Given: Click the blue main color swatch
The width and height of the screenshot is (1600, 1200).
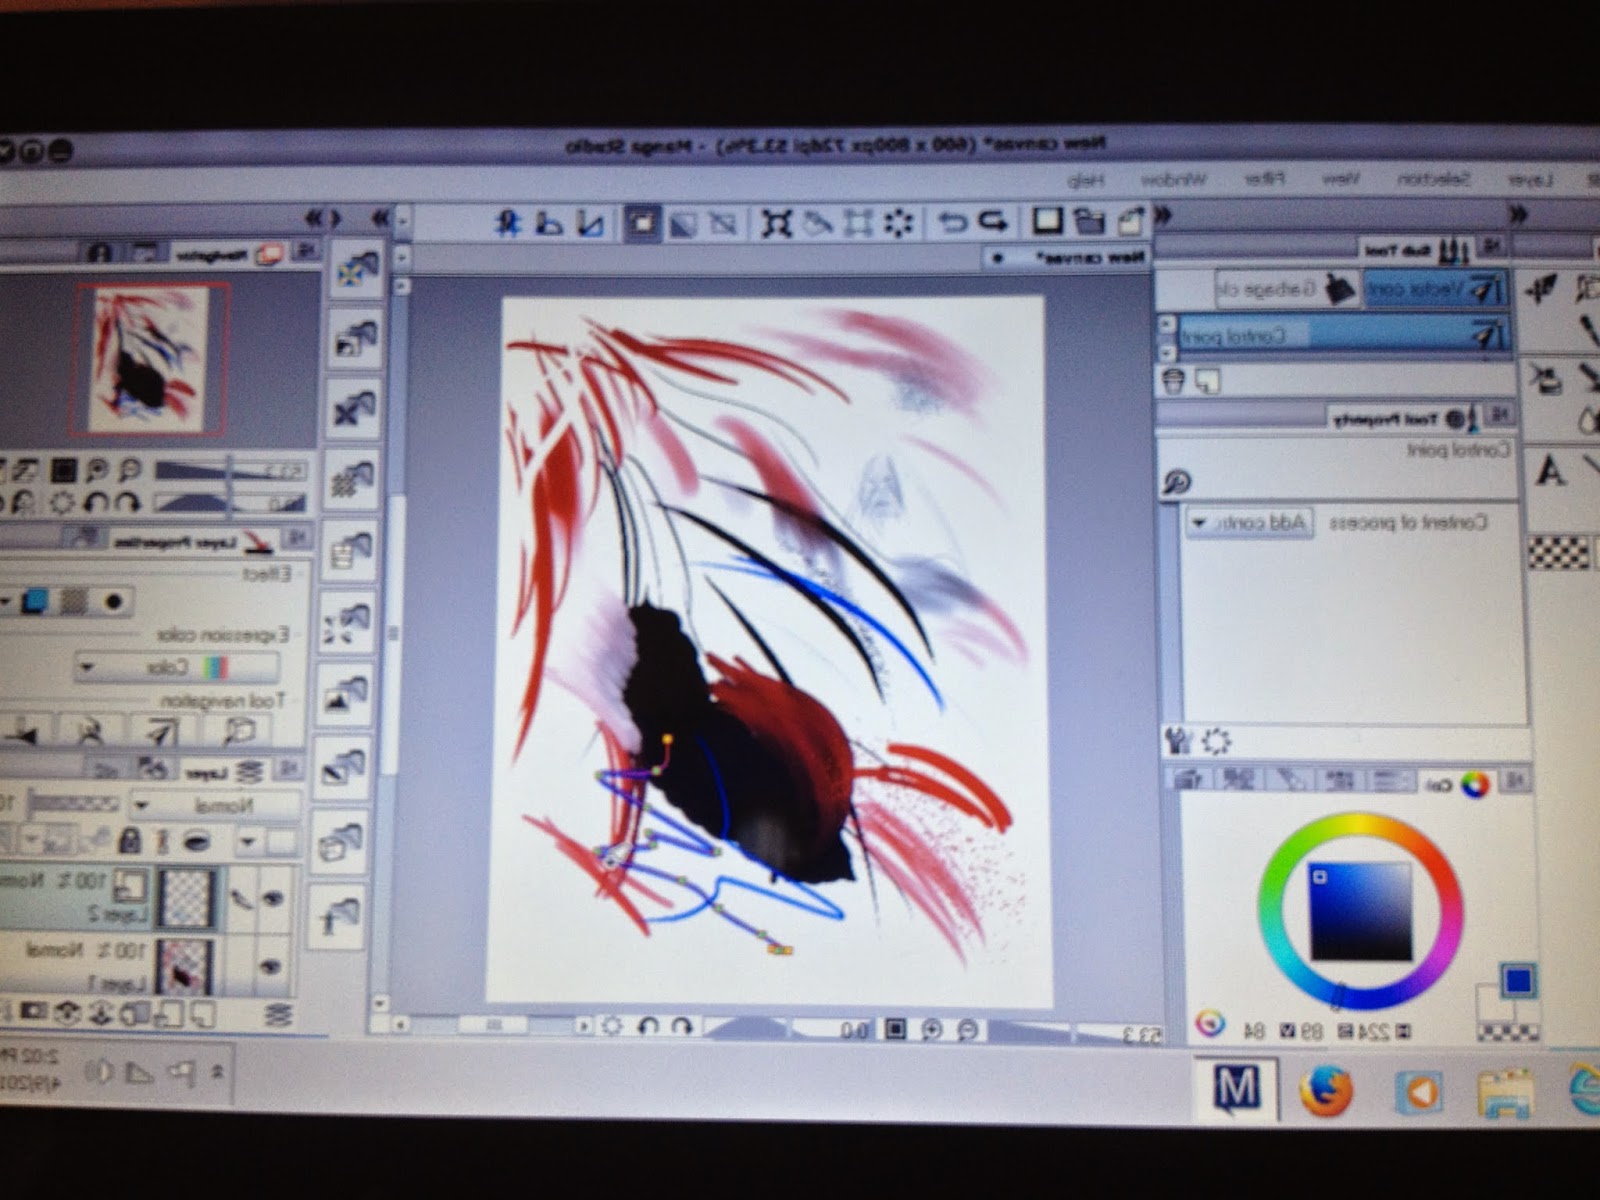Looking at the screenshot, I should [1517, 980].
